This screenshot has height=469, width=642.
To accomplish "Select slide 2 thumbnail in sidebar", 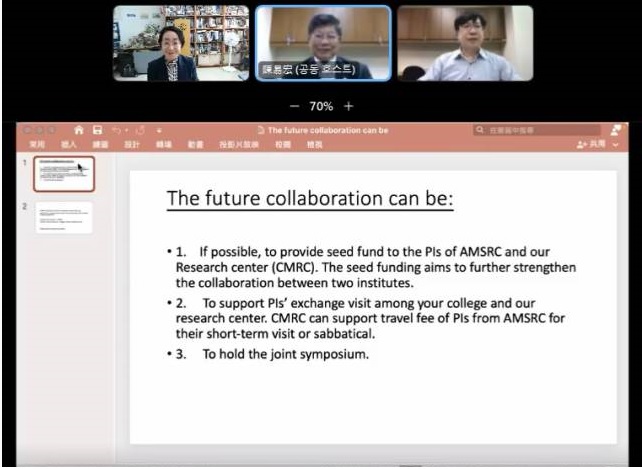I will point(63,218).
